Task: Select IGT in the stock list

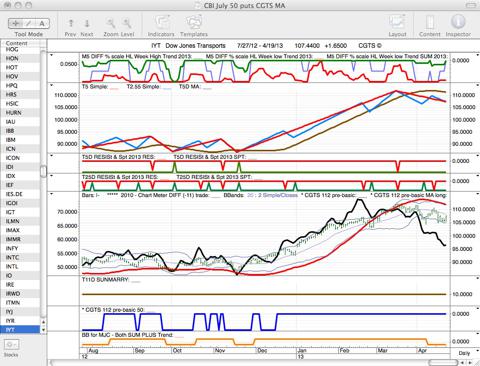Action: click(20, 212)
